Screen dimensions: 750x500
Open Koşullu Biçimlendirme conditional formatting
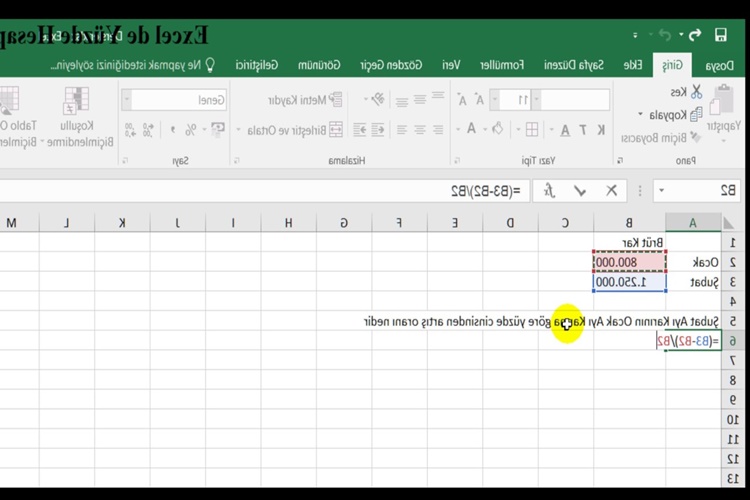pos(79,117)
